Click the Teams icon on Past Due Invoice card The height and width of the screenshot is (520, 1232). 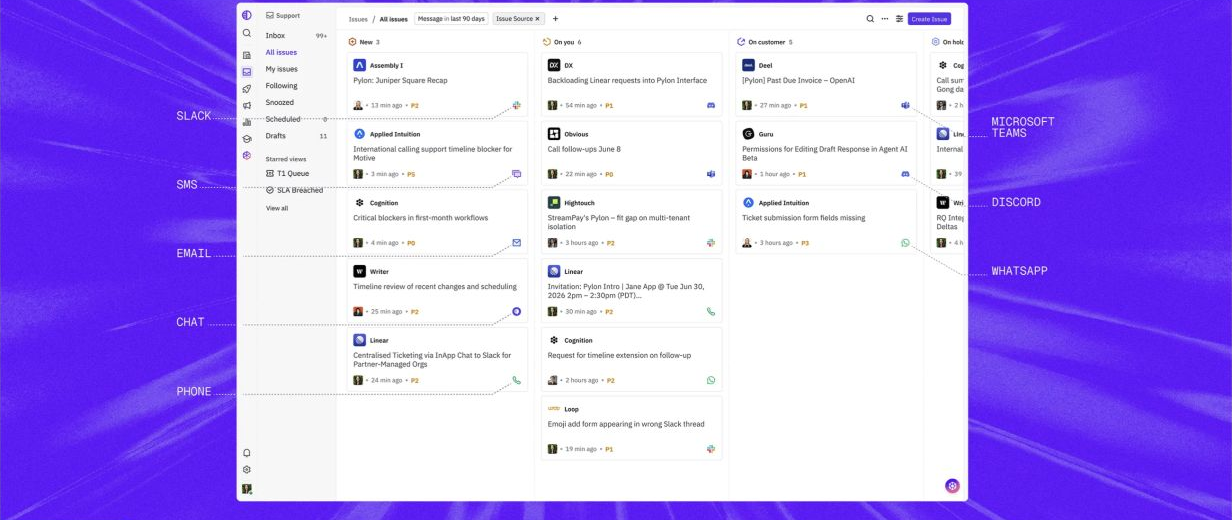(905, 105)
